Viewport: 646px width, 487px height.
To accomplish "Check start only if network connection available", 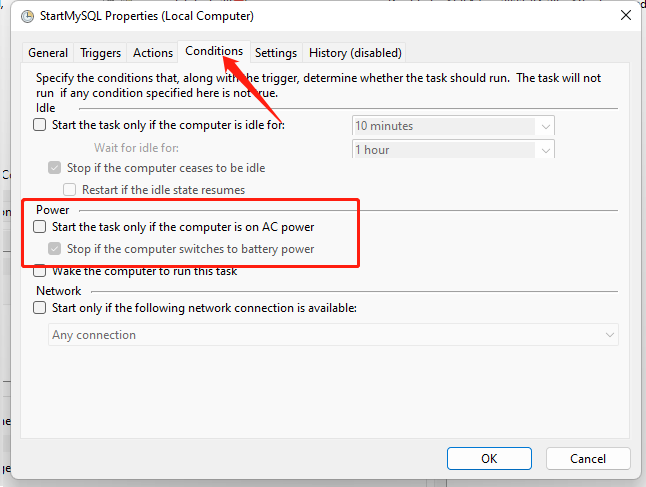I will coord(40,308).
